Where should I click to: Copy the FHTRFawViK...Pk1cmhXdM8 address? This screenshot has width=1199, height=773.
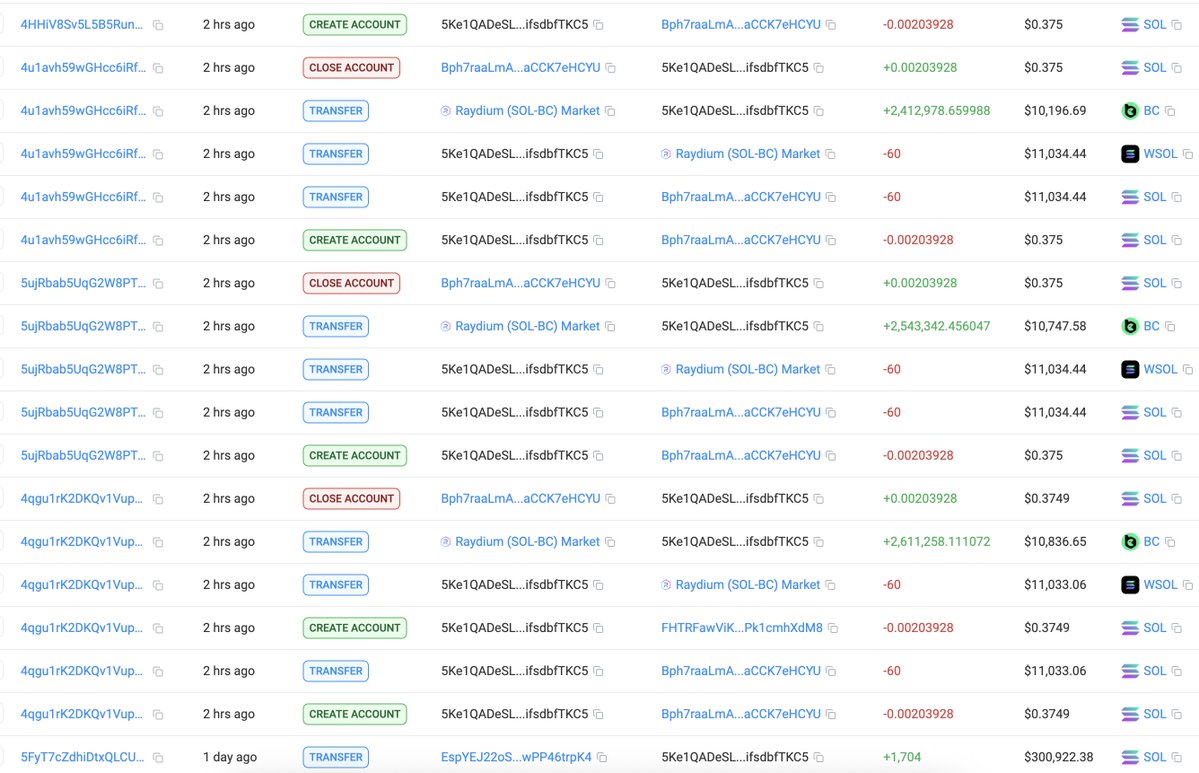tap(833, 628)
